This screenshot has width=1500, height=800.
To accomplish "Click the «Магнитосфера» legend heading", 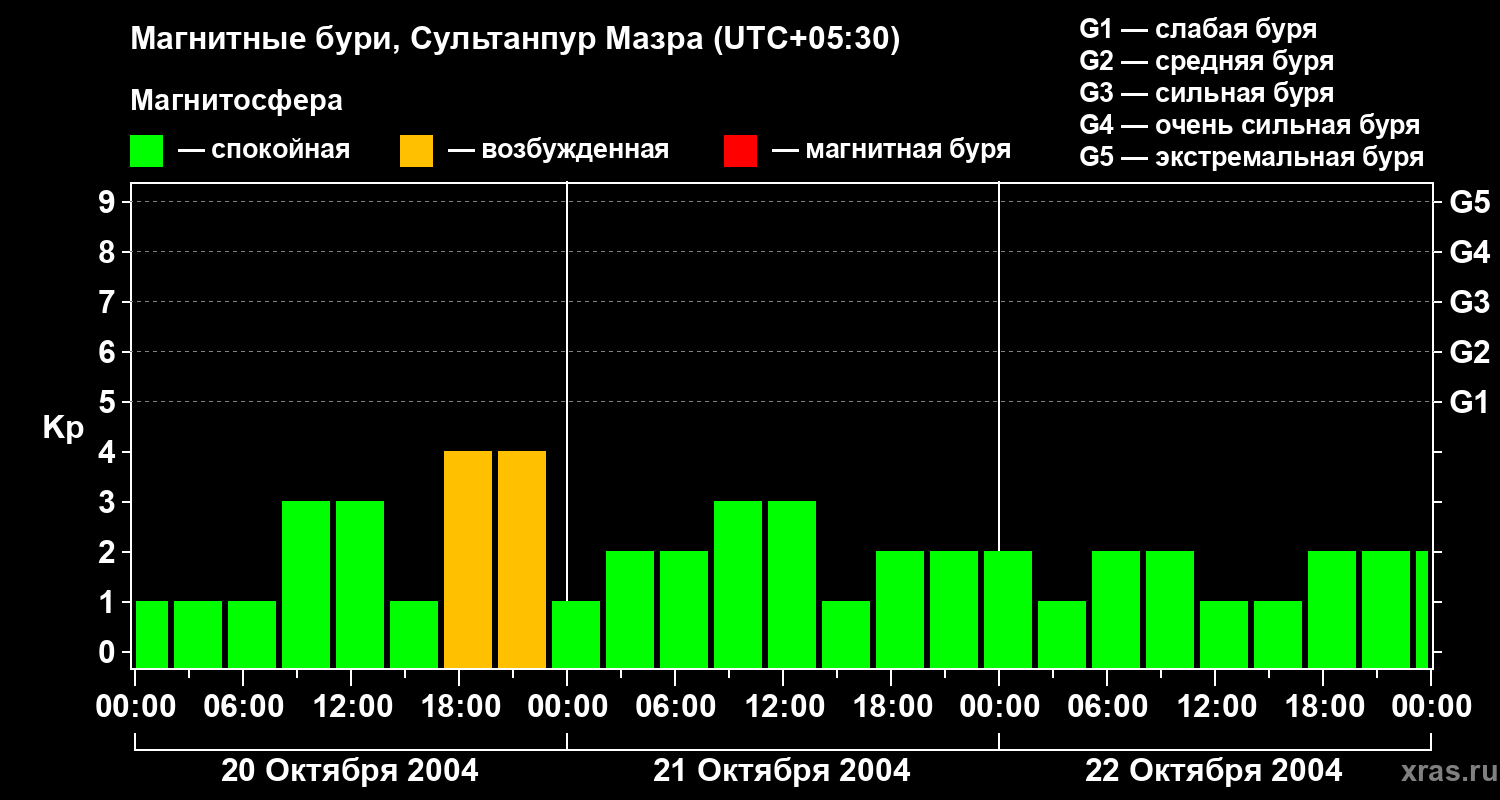I will [x=236, y=101].
